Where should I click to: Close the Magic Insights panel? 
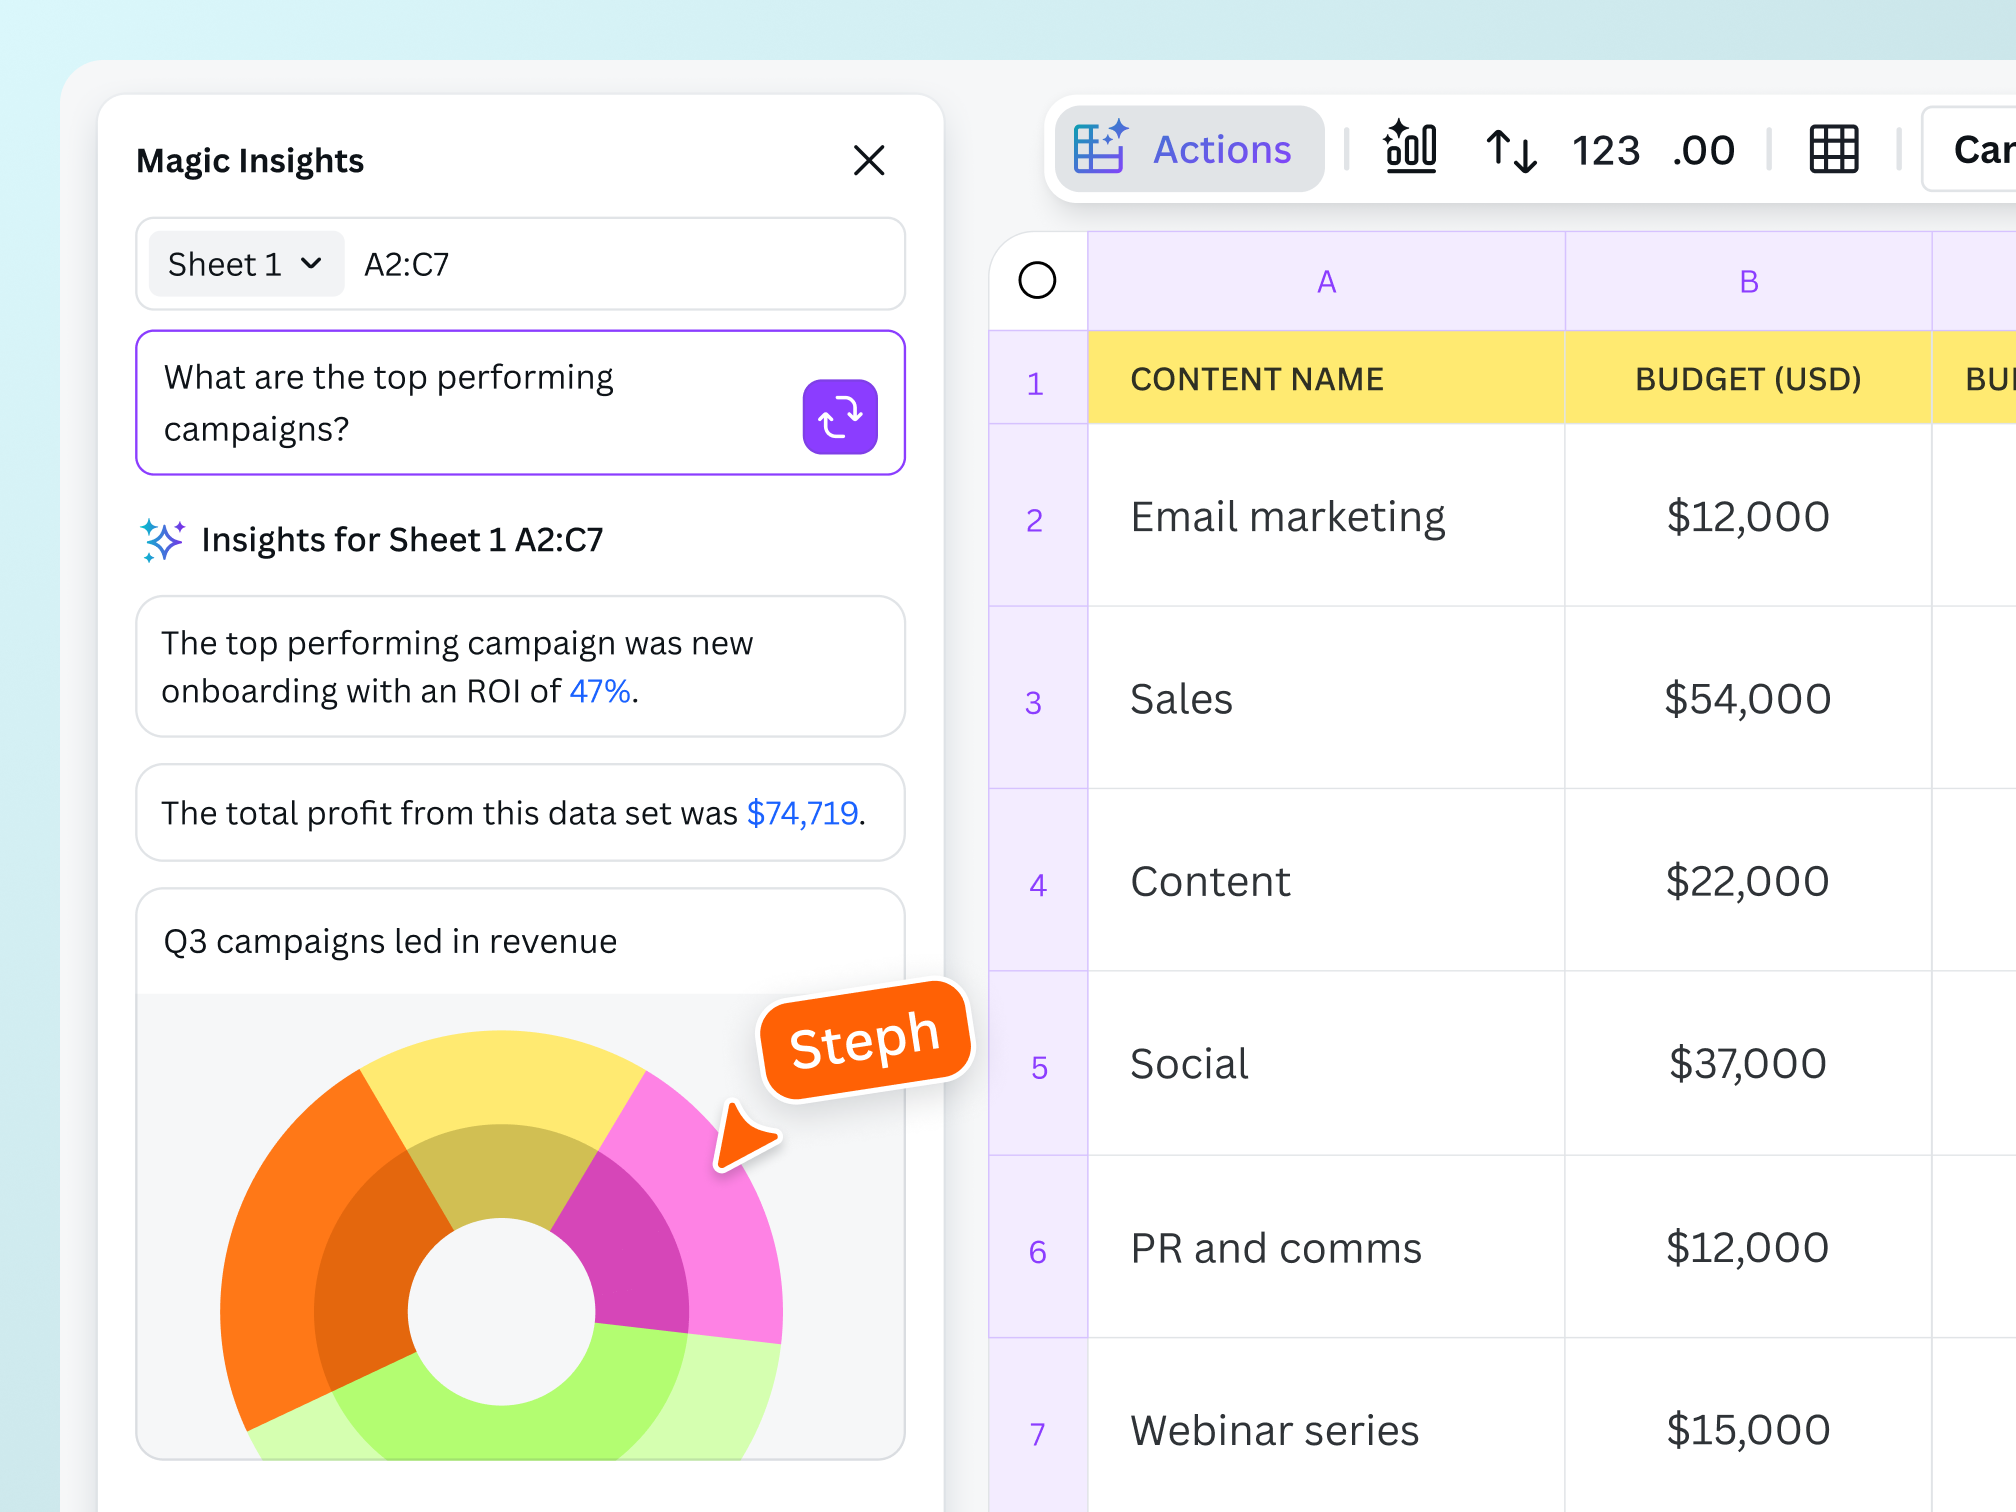coord(869,160)
